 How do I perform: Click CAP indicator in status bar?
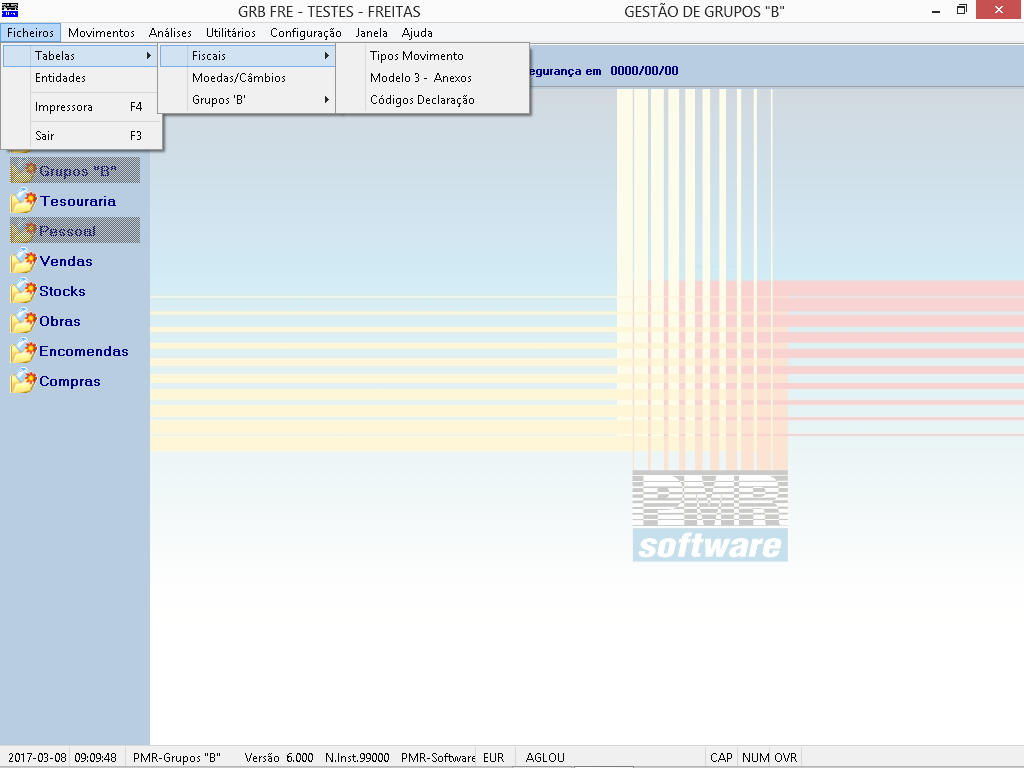click(x=721, y=758)
